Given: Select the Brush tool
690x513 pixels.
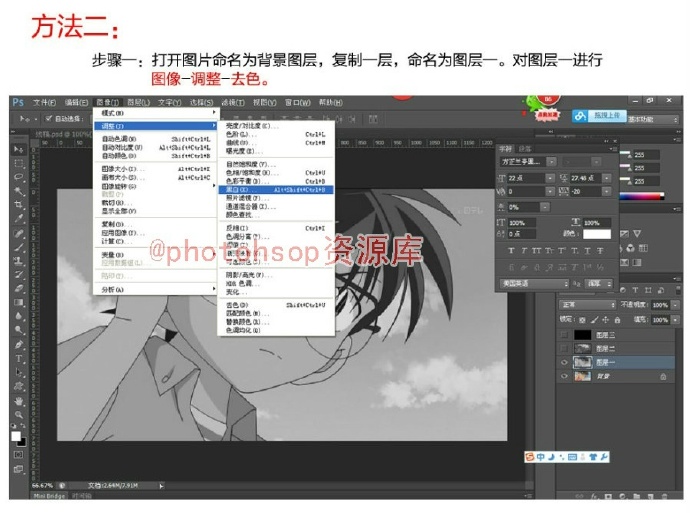Looking at the screenshot, I should pyautogui.click(x=18, y=247).
